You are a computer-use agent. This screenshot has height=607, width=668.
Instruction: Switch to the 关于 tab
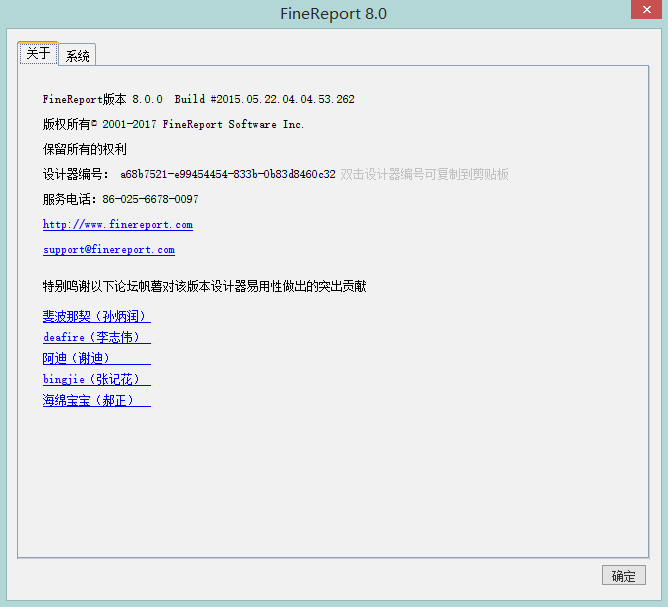click(38, 54)
